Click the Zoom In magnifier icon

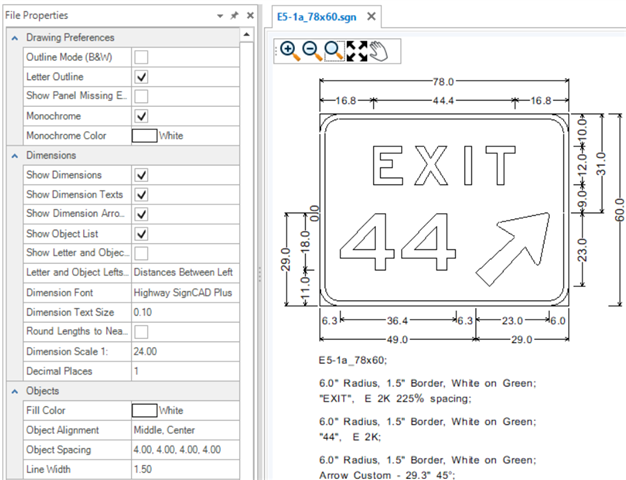(288, 51)
